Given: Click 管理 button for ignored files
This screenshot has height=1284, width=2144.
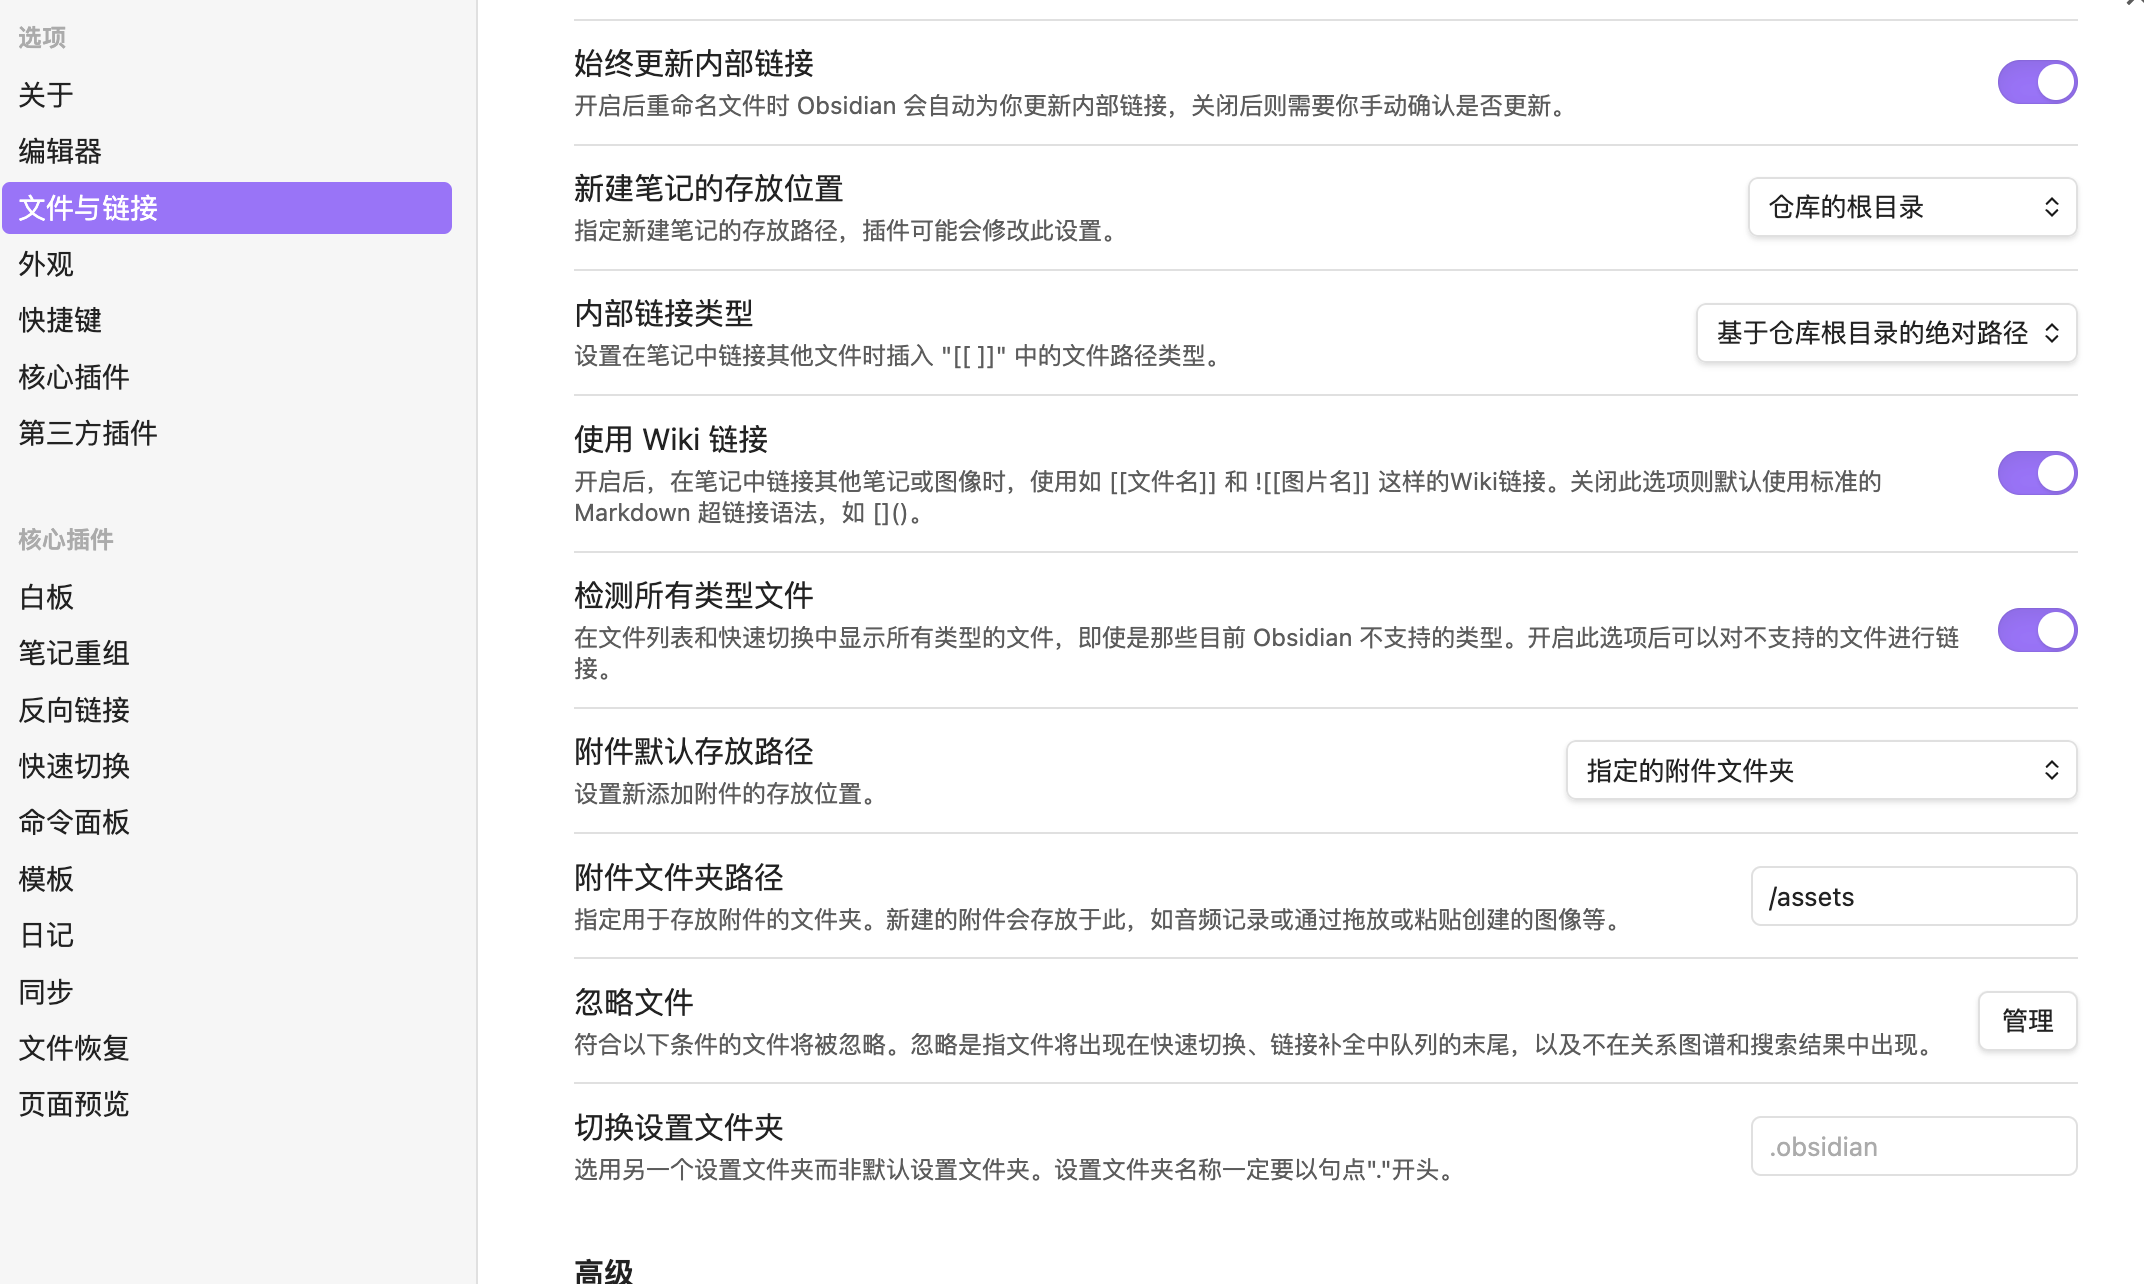Looking at the screenshot, I should click(x=2027, y=1021).
